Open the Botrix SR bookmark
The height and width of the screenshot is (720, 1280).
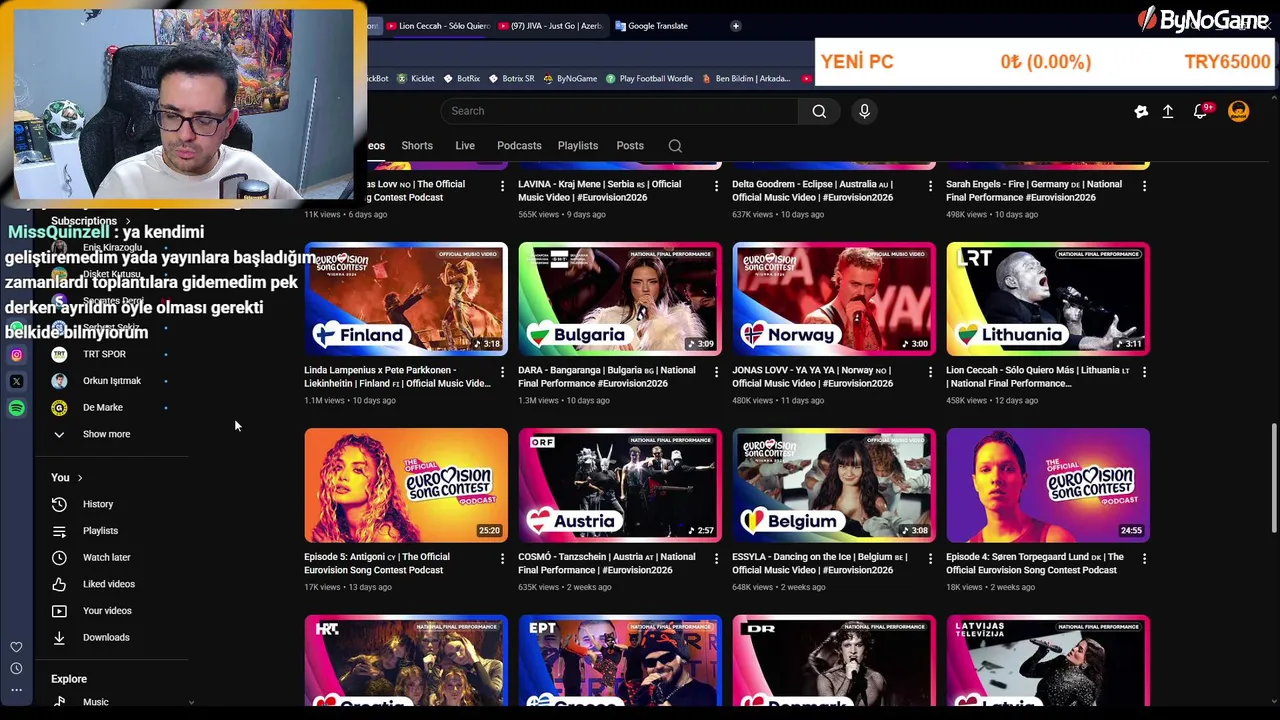pyautogui.click(x=511, y=78)
